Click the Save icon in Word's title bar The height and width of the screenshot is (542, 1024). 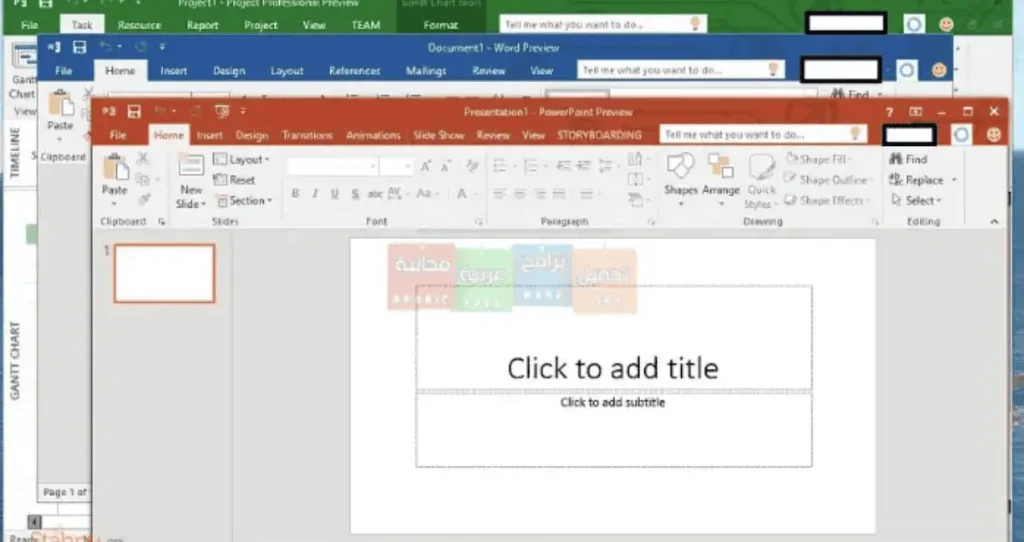tap(79, 47)
